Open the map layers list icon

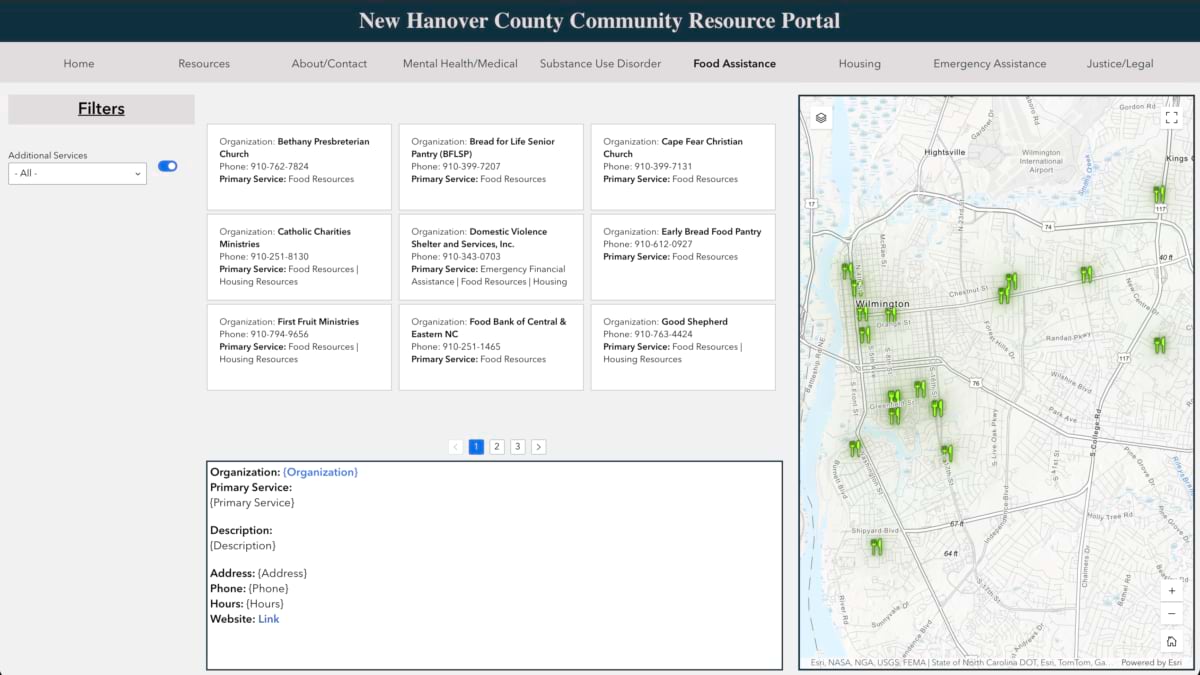pyautogui.click(x=821, y=118)
